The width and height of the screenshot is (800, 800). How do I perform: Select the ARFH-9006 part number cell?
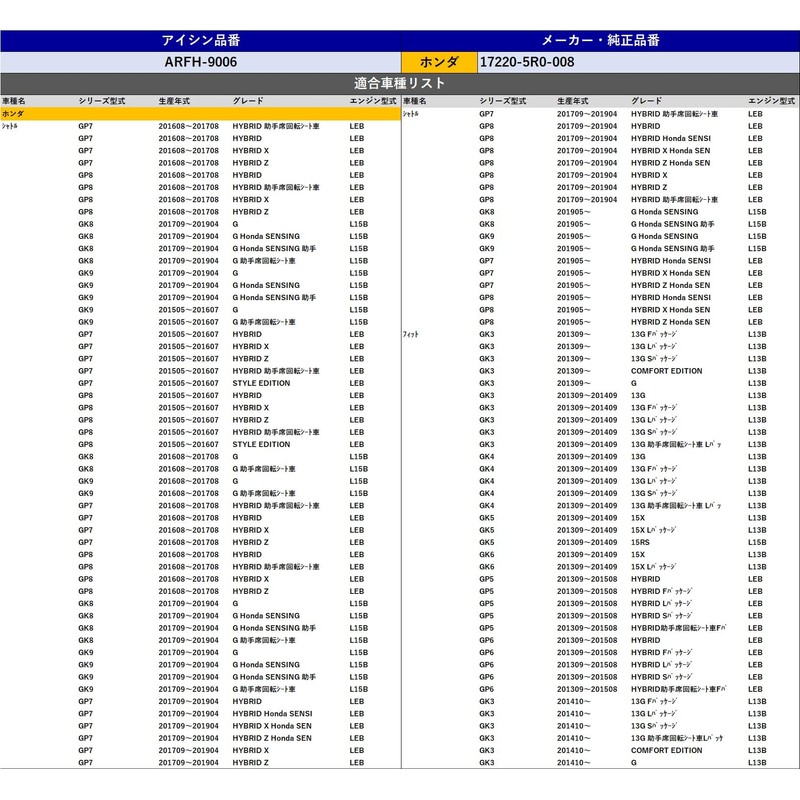200,61
